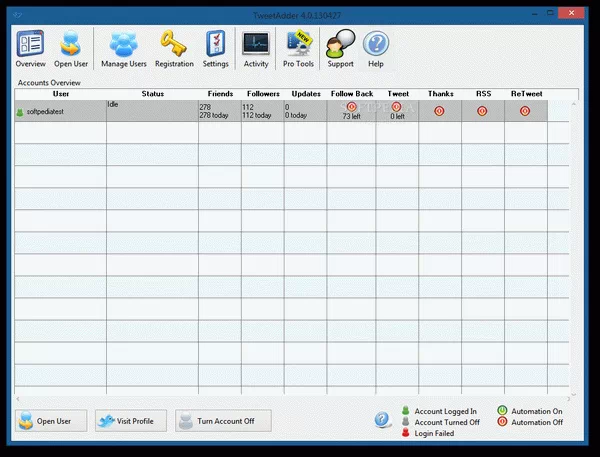Screen dimensions: 600x457
Task: Click the Account Logged In legend icon
Action: (406, 411)
